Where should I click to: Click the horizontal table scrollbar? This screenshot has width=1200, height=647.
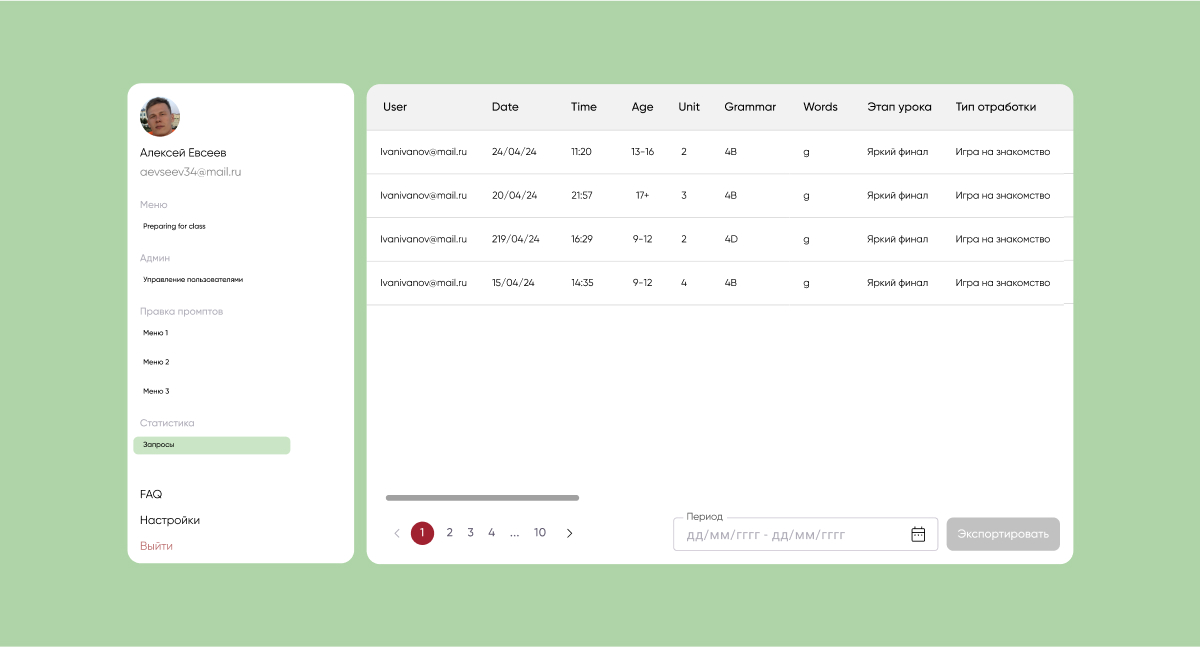click(x=482, y=497)
